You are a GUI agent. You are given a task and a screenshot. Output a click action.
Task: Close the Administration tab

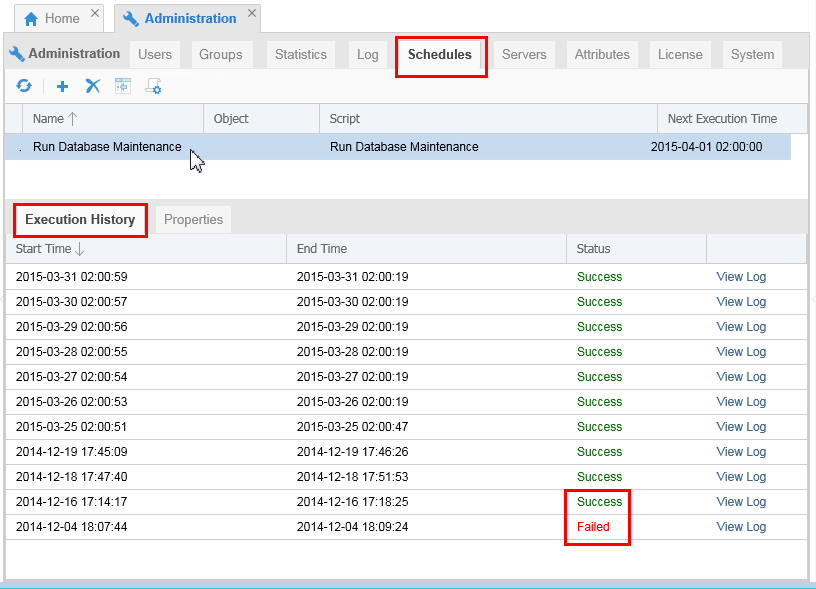tap(252, 14)
